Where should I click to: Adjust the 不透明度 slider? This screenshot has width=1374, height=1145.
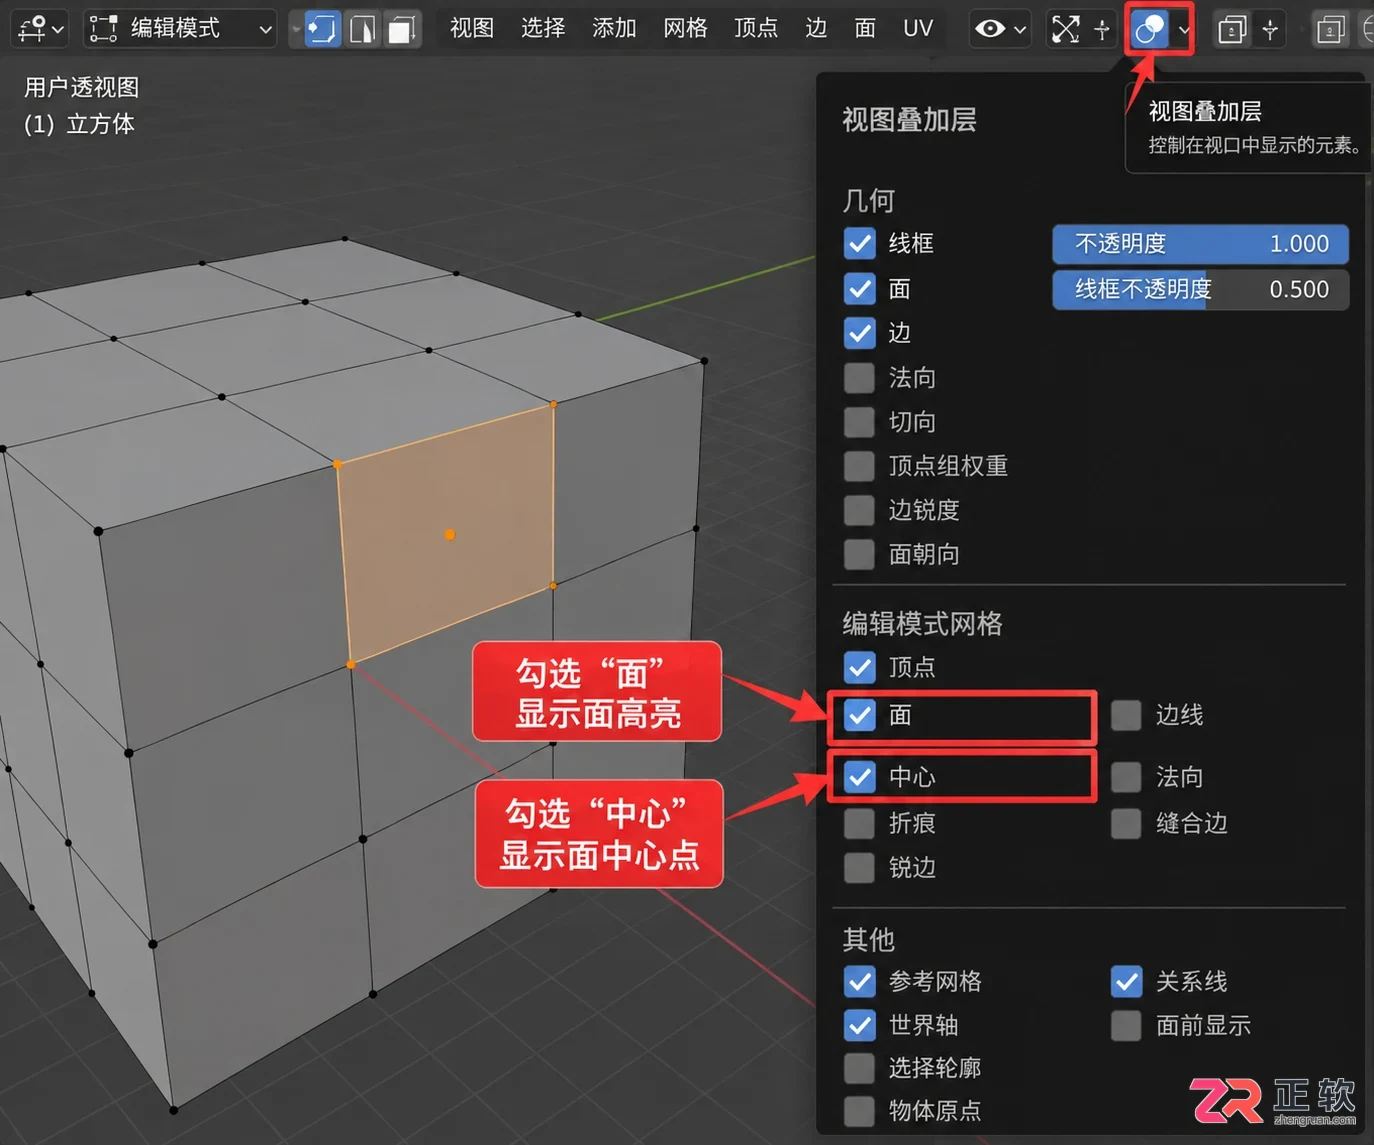1200,244
